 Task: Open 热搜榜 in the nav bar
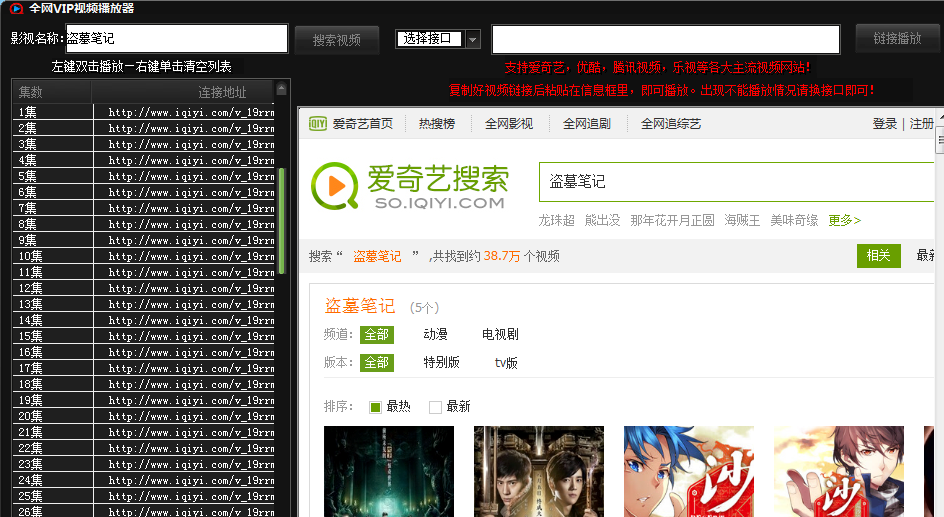click(437, 124)
